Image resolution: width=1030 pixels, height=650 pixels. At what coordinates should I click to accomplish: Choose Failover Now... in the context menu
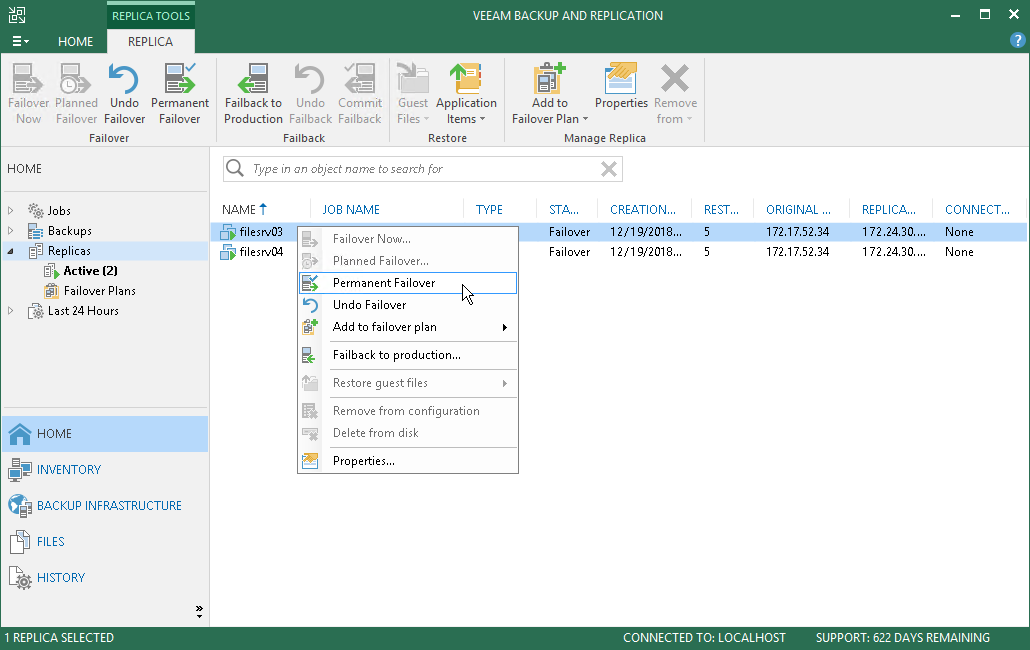[408, 239]
